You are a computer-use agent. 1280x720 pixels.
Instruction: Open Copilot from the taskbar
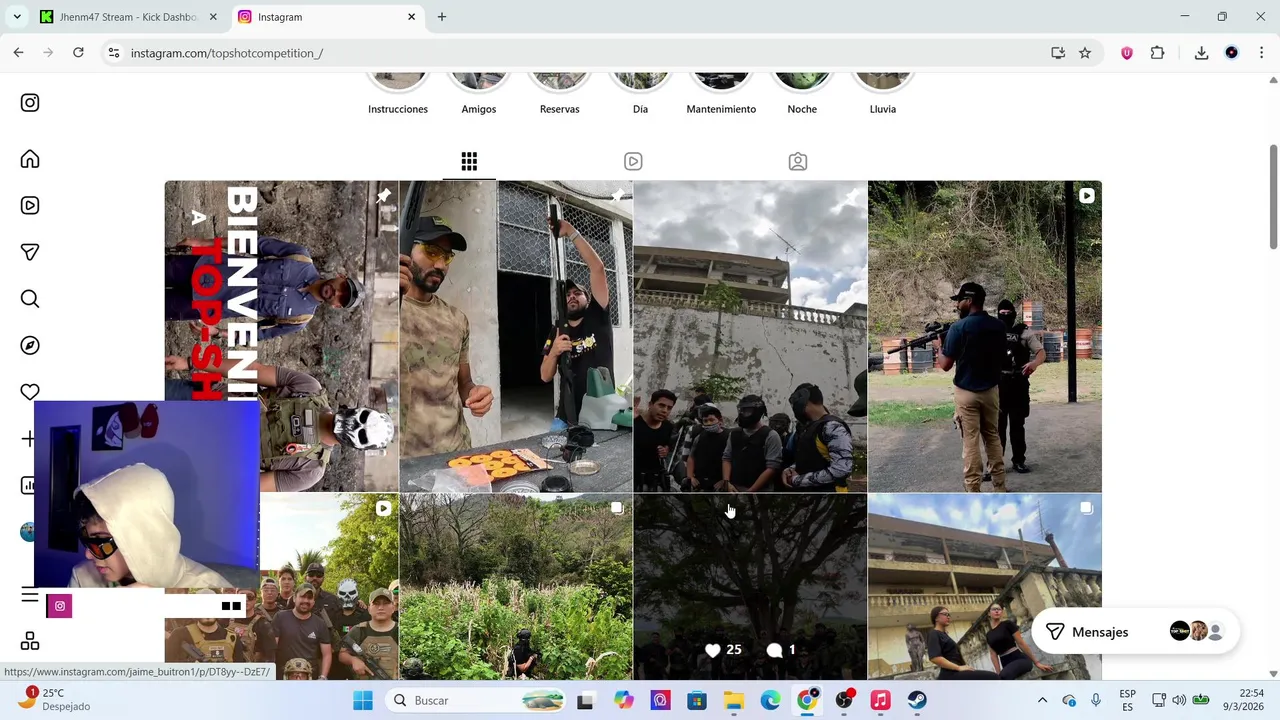(624, 700)
